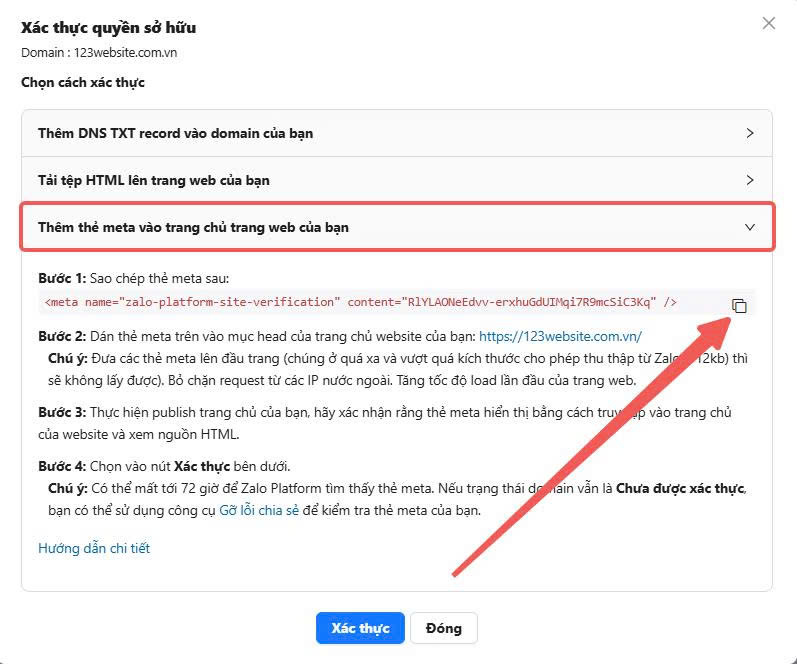Click the 'Chọn cách xác thực' heading
This screenshot has width=797, height=664.
pos(83,82)
